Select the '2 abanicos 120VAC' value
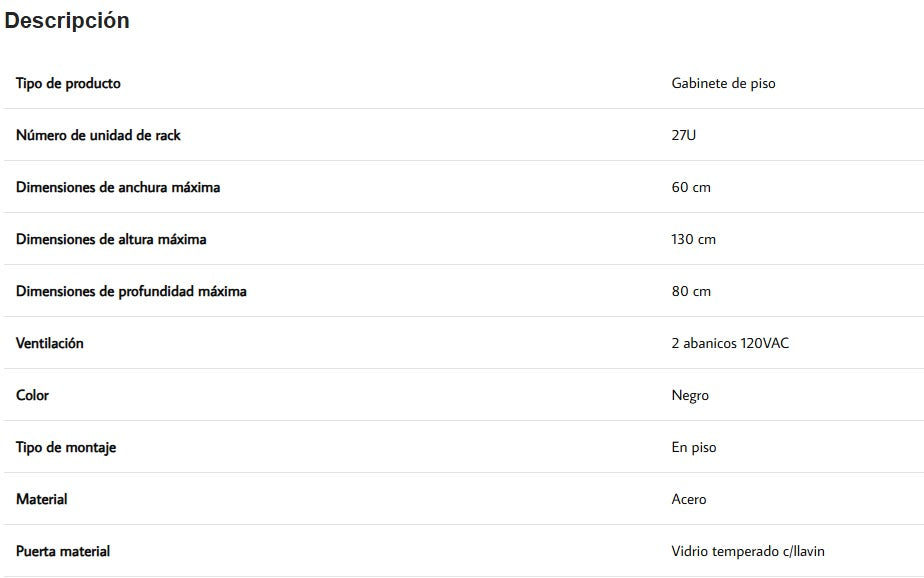Viewport: 924px width, 578px height. point(730,343)
